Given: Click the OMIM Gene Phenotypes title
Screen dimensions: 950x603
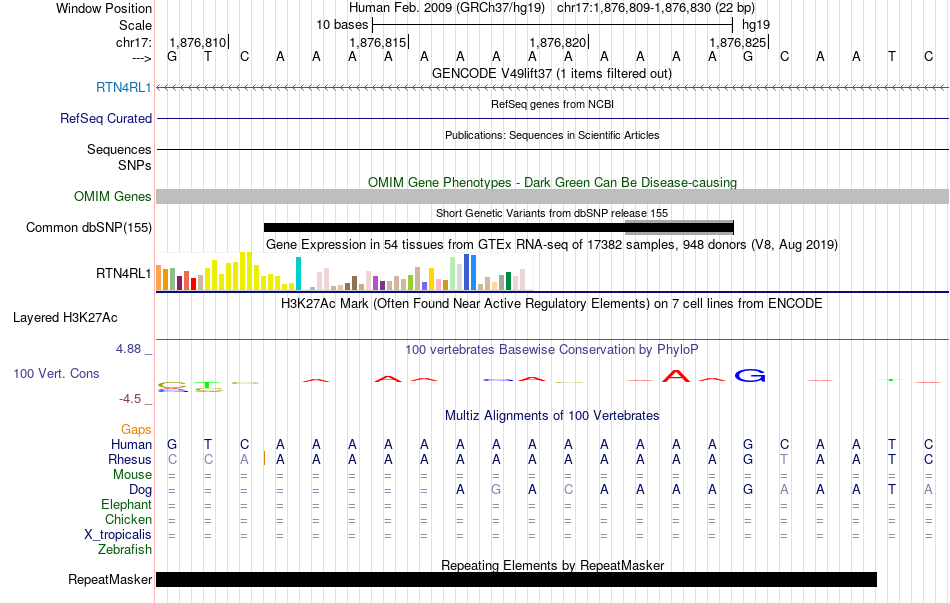Looking at the screenshot, I should pos(552,182).
